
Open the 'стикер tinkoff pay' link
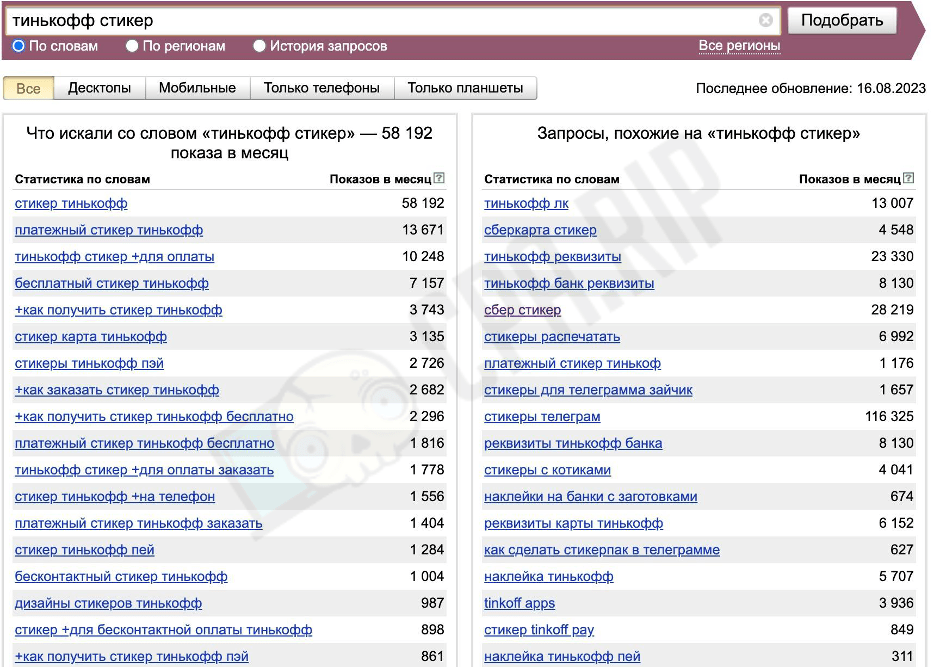[539, 630]
